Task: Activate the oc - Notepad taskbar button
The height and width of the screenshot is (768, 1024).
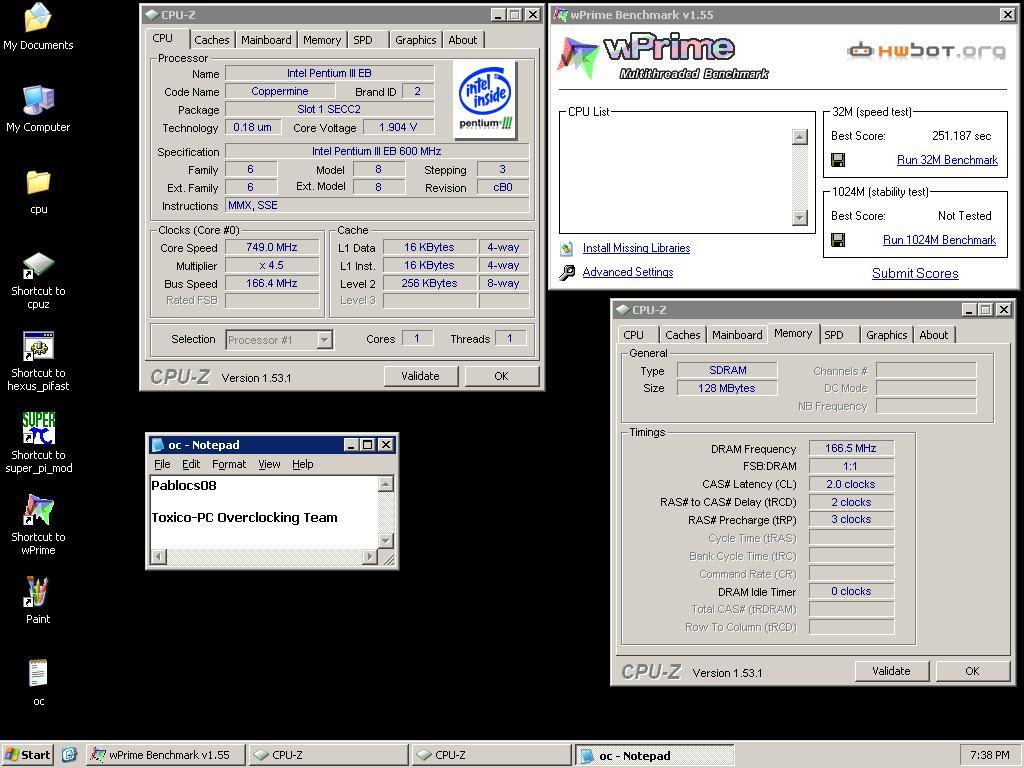Action: (654, 755)
